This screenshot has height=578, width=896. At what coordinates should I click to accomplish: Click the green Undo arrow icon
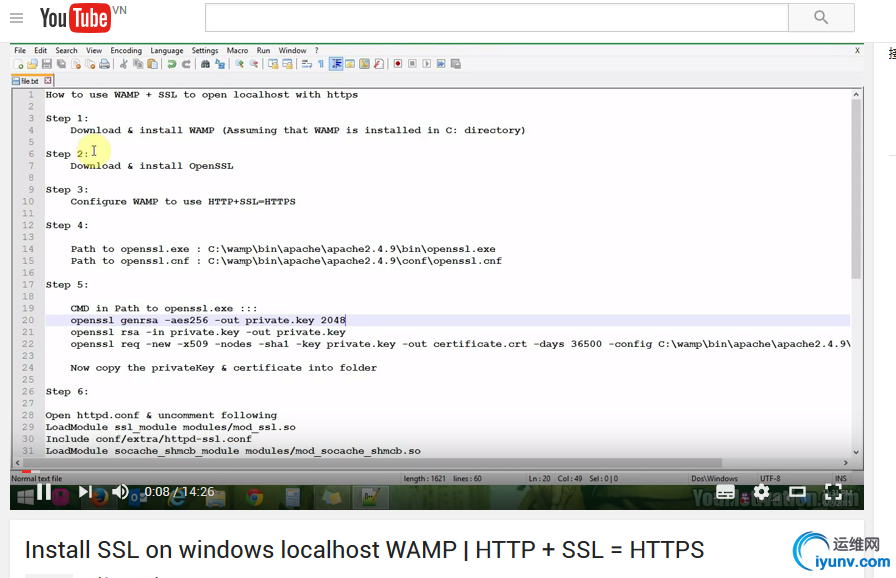171,64
